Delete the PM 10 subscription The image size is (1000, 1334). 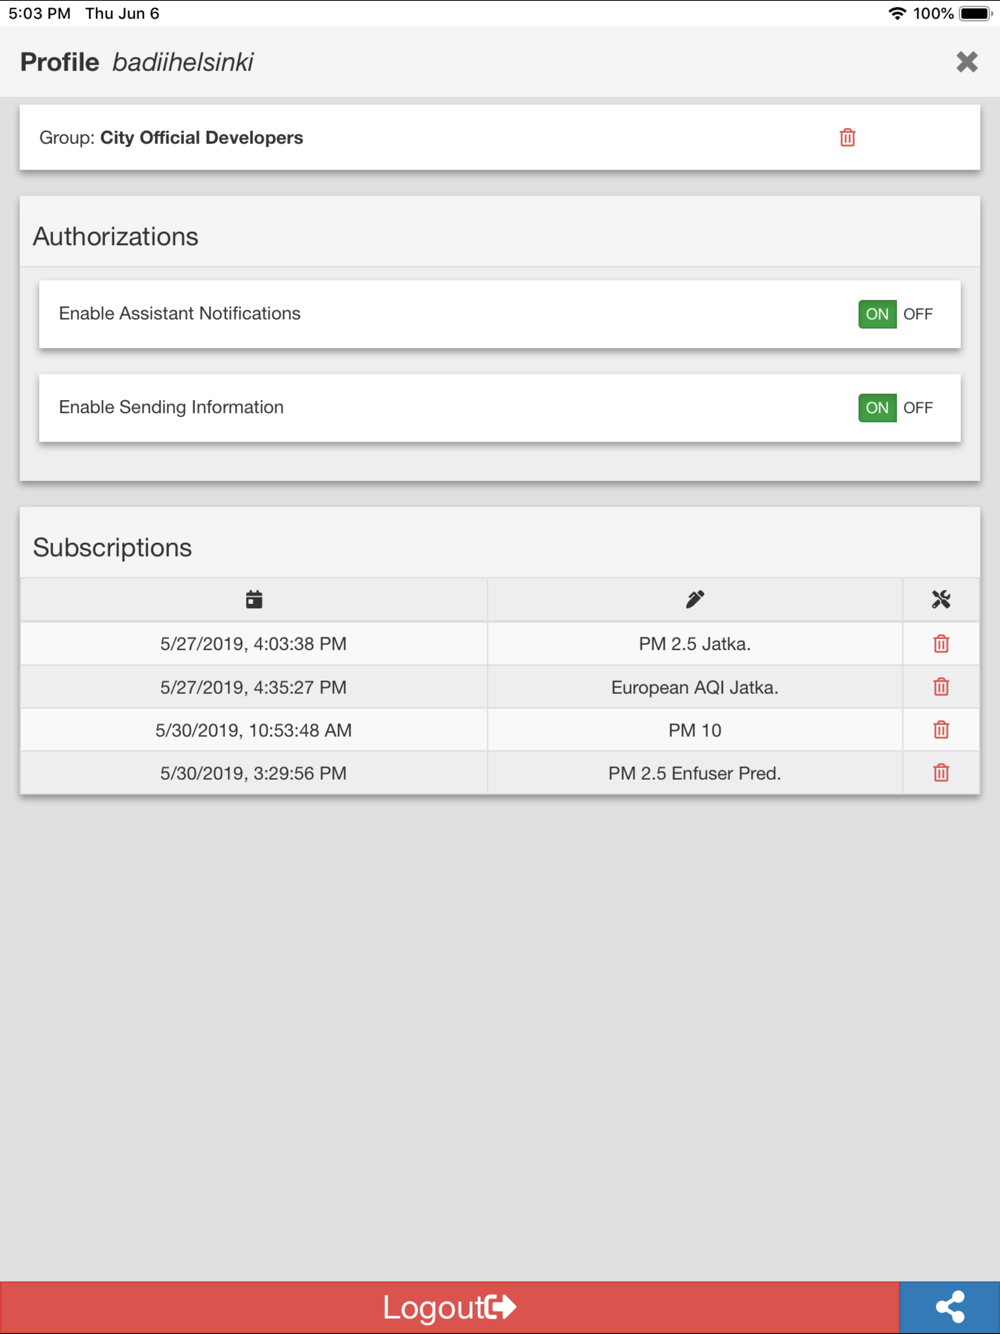[x=941, y=730]
